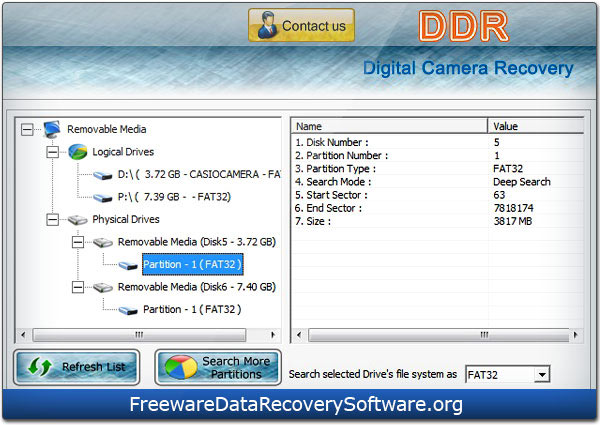Open FreewareDataRecoverySoftware.org link
This screenshot has height=425, width=600.
coord(296,405)
